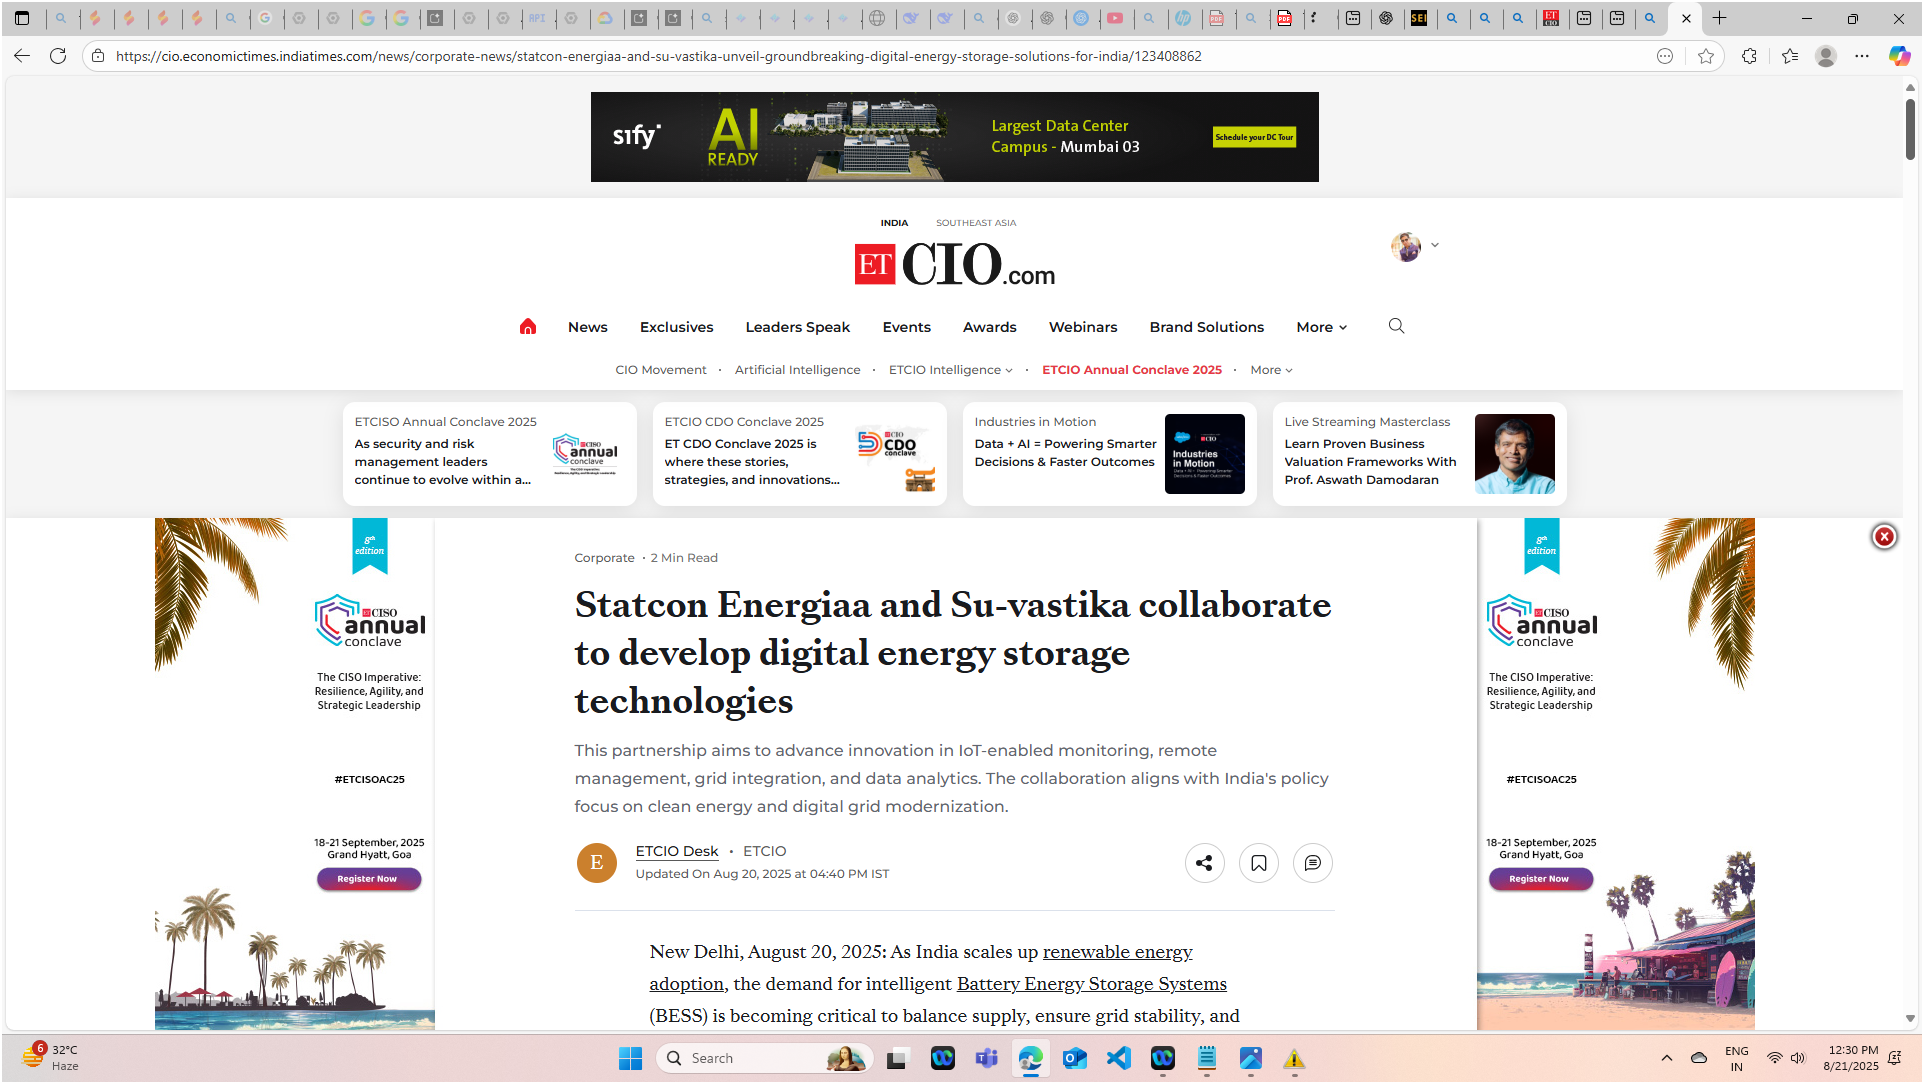Click the taskbar Search box
Image resolution: width=1924 pixels, height=1084 pixels.
[765, 1058]
